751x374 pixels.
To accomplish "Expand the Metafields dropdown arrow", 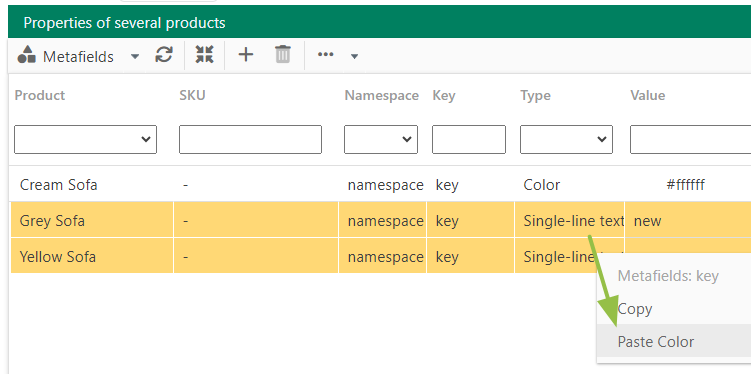I will (135, 57).
